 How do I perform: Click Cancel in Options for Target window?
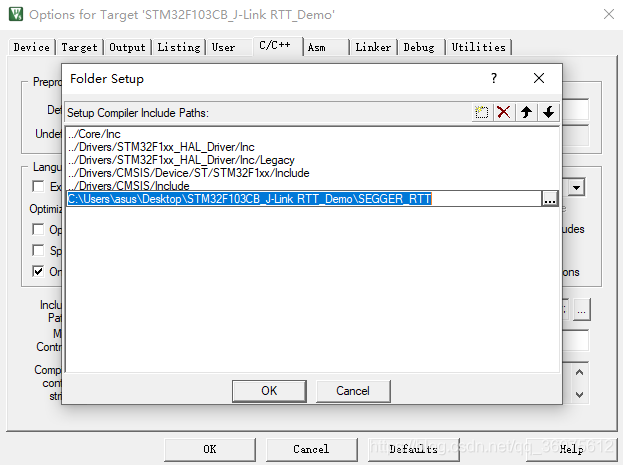(x=311, y=449)
